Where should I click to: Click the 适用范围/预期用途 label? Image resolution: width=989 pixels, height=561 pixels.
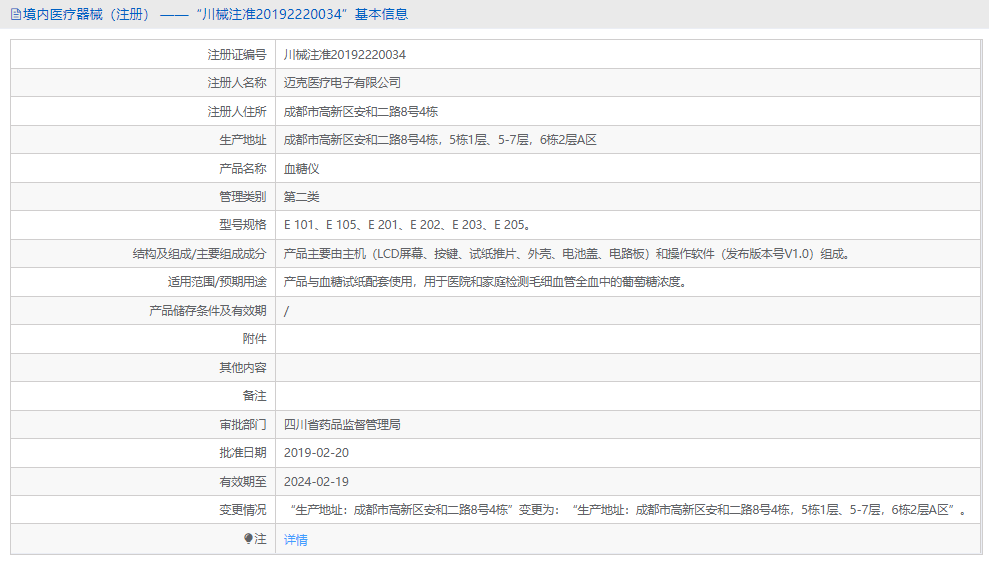click(x=217, y=281)
